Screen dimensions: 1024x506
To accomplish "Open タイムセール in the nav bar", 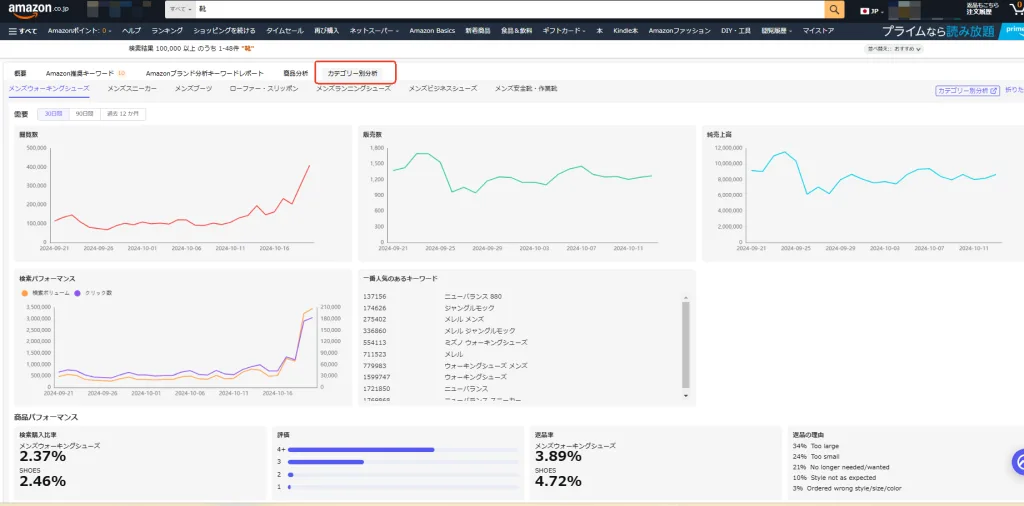I will (x=284, y=31).
